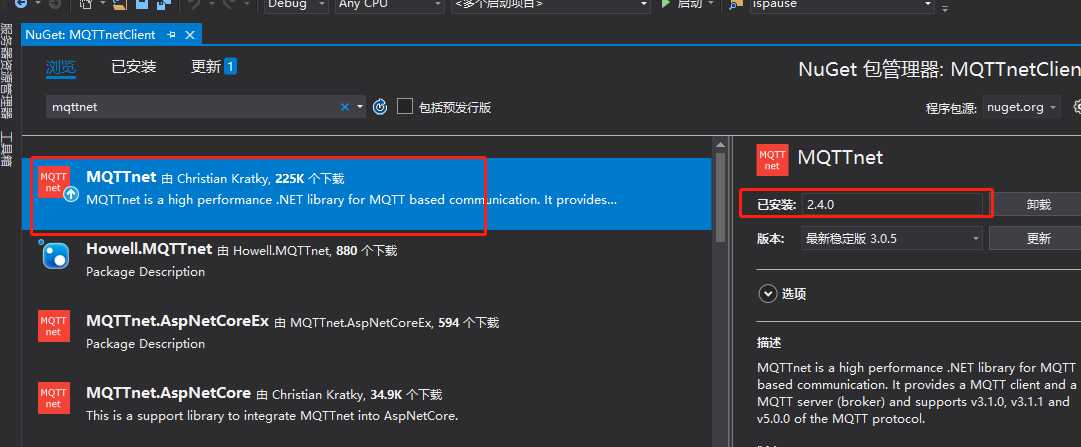Select the MQTTnet.AspNetCoreEx package
Screen dimensions: 1081x447
pos(367,338)
